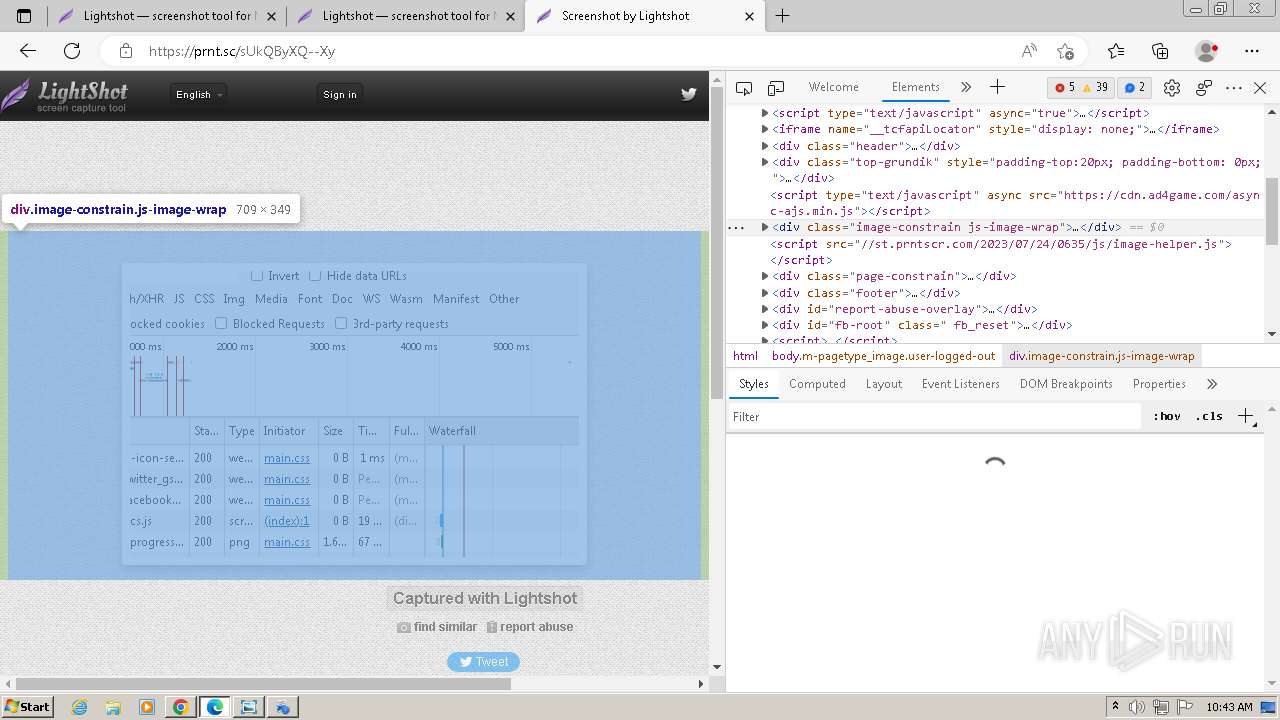Expand the div top-grundik node
The image size is (1280, 720).
pos(765,162)
